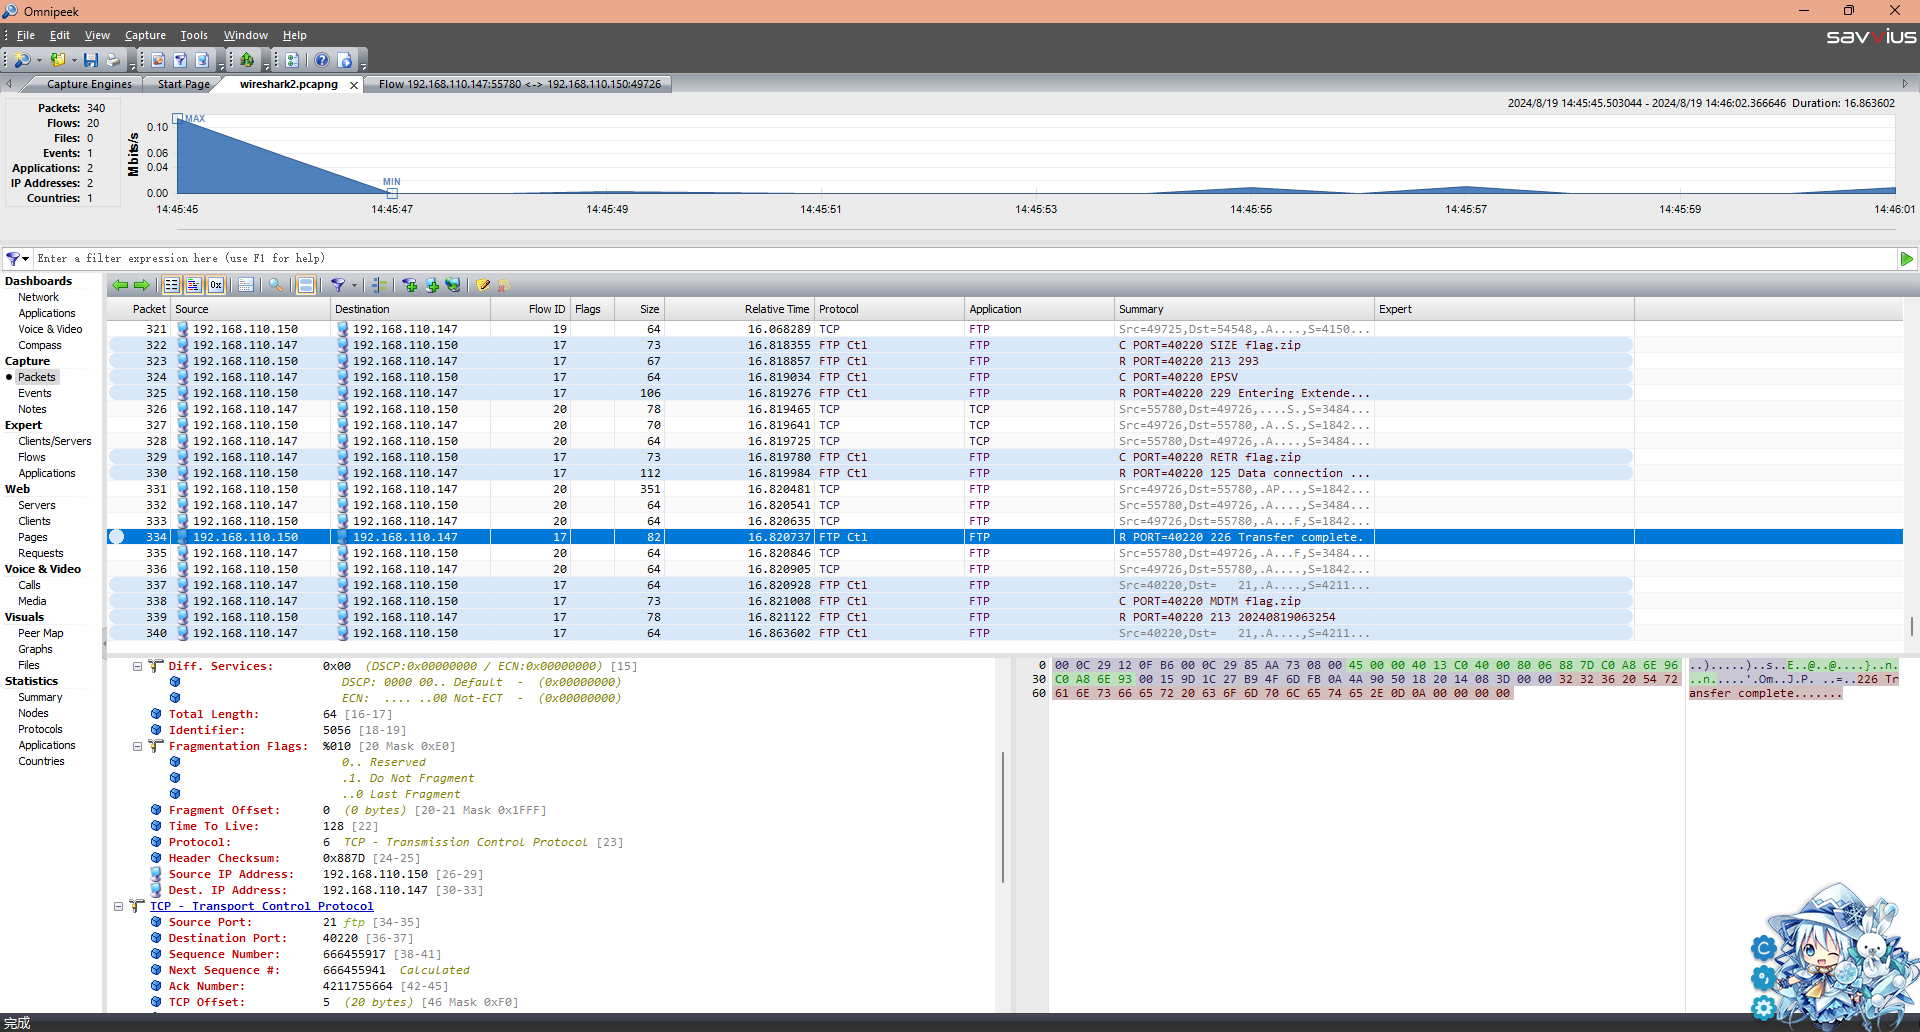
Task: Open Flows under Expert in sidebar
Action: (x=32, y=457)
